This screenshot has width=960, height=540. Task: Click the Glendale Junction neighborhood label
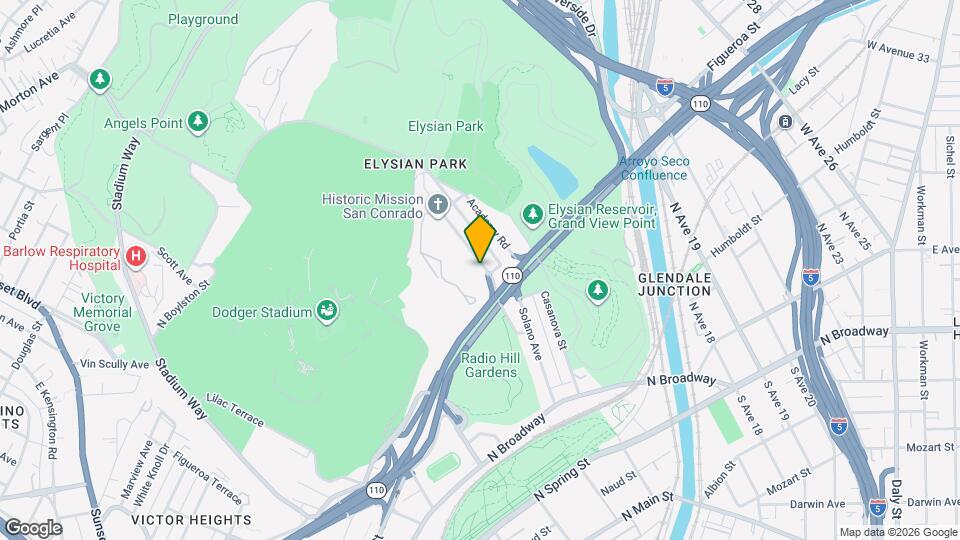tap(675, 285)
